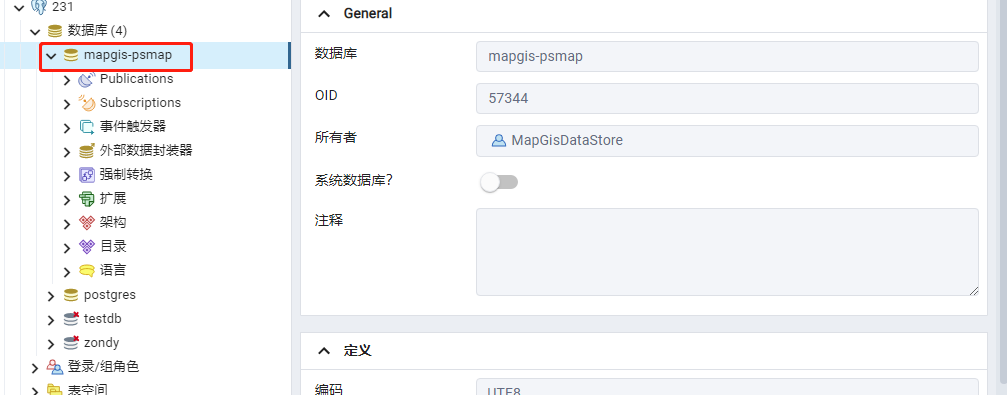Click the 事件触发器 event trigger icon
This screenshot has width=1007, height=395.
pyautogui.click(x=87, y=127)
